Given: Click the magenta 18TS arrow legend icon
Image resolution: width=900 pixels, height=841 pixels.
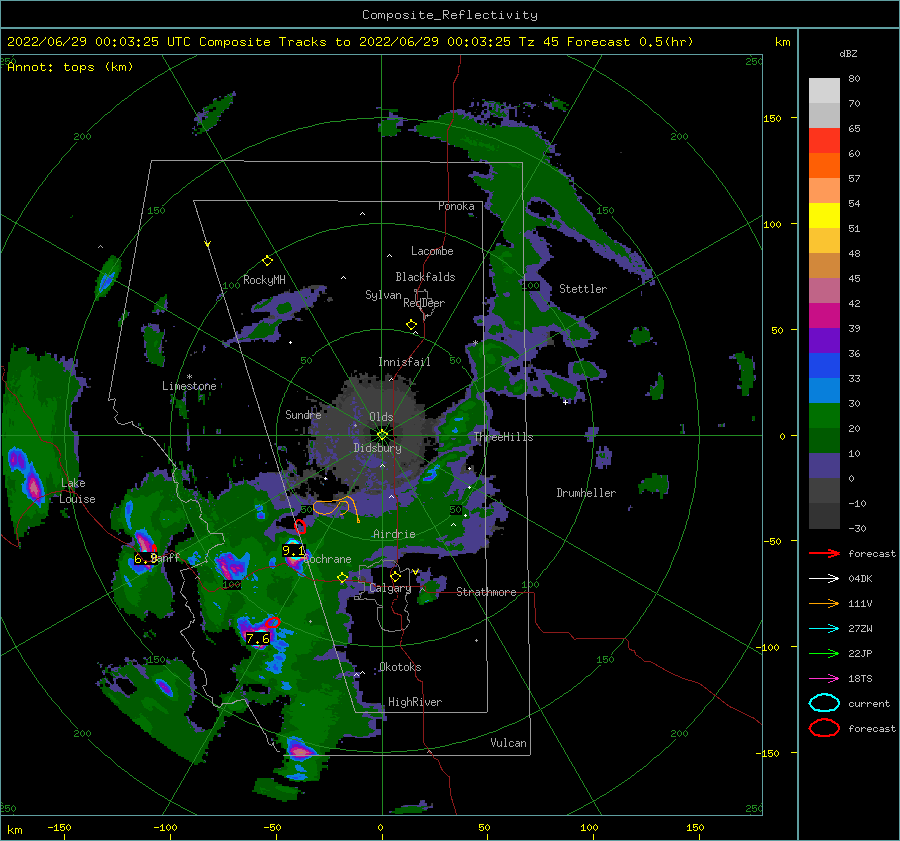Looking at the screenshot, I should click(824, 679).
